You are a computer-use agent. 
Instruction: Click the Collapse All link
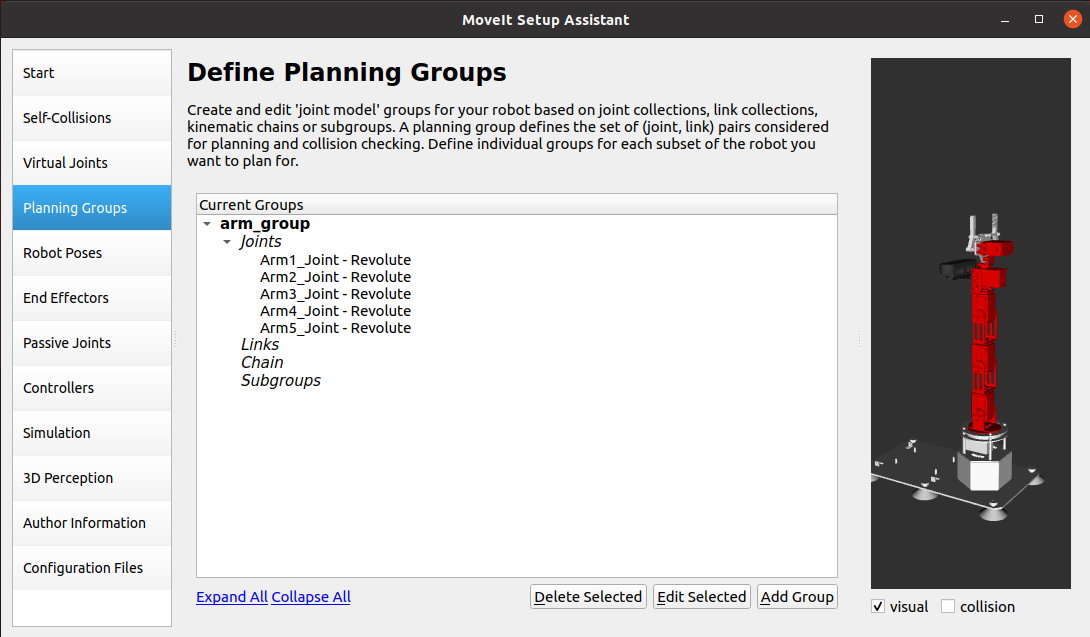coord(311,597)
